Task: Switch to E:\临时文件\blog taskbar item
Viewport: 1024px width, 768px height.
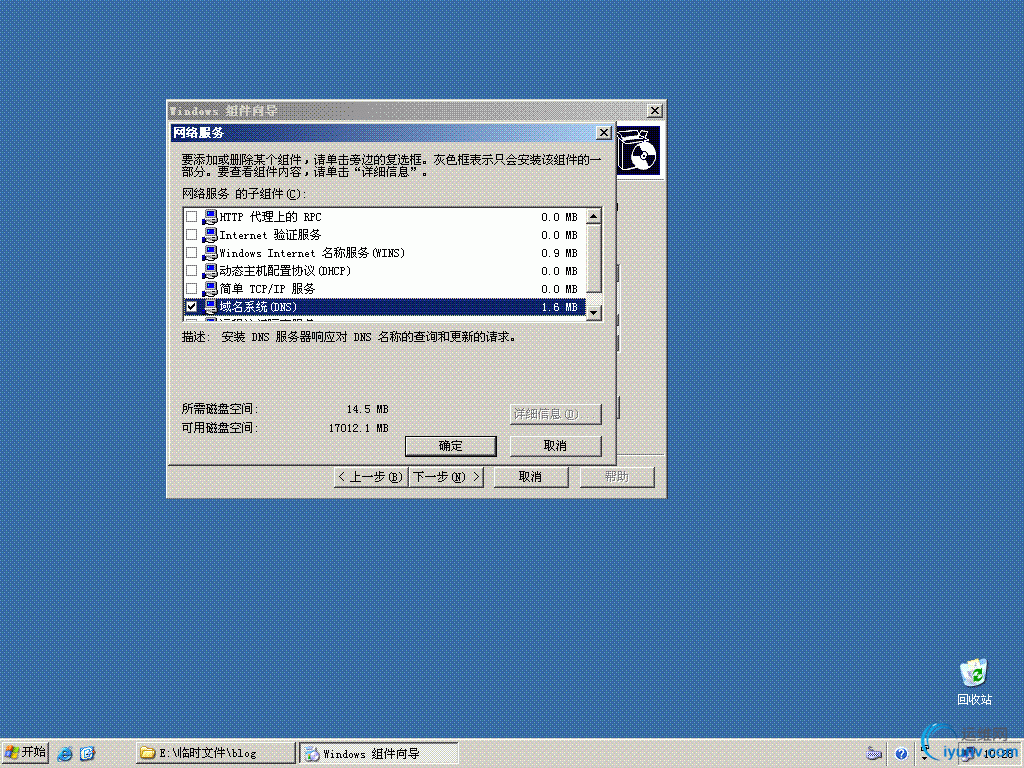Action: tap(216, 753)
